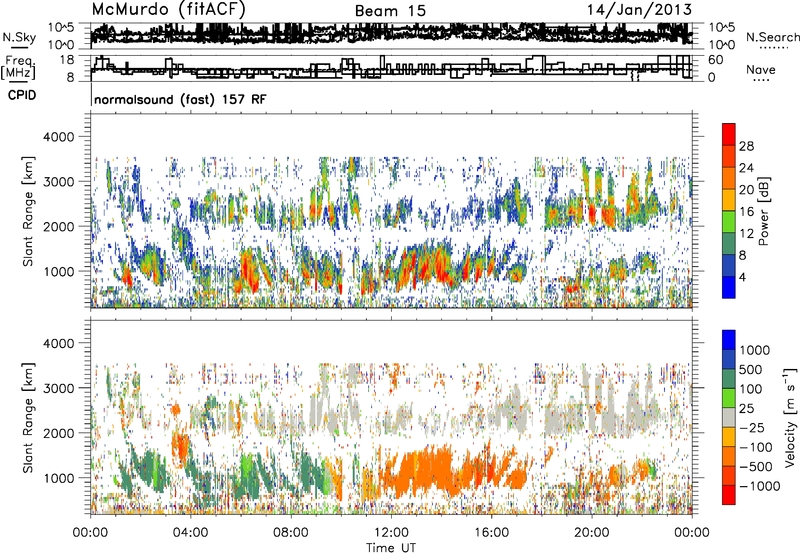This screenshot has height=554, width=800.
Task: Click the date '14/Jan/2013'
Action: [639, 9]
